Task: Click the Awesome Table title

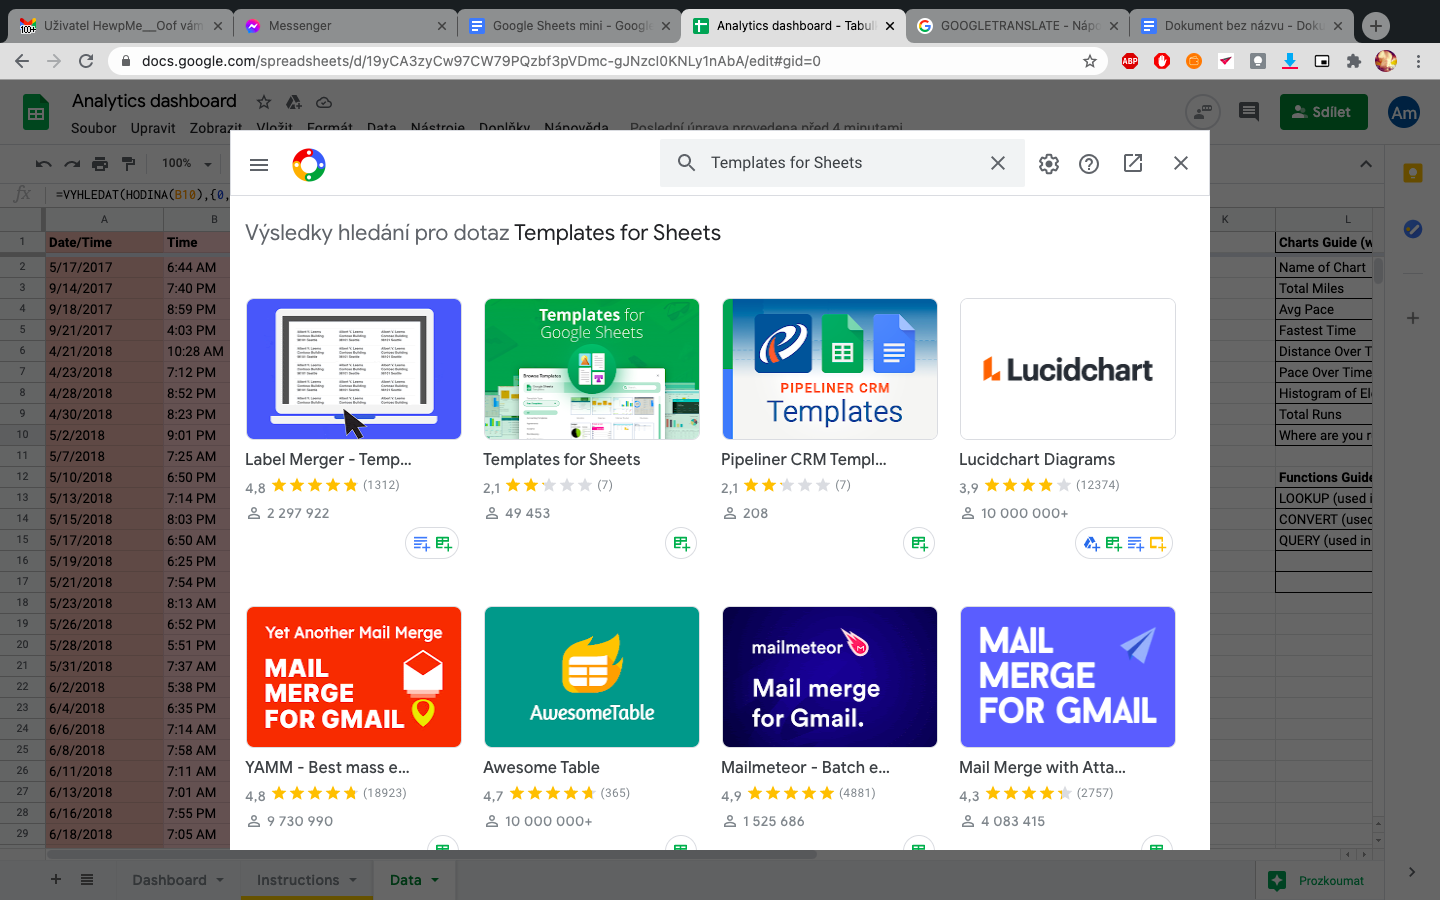Action: click(x=542, y=767)
